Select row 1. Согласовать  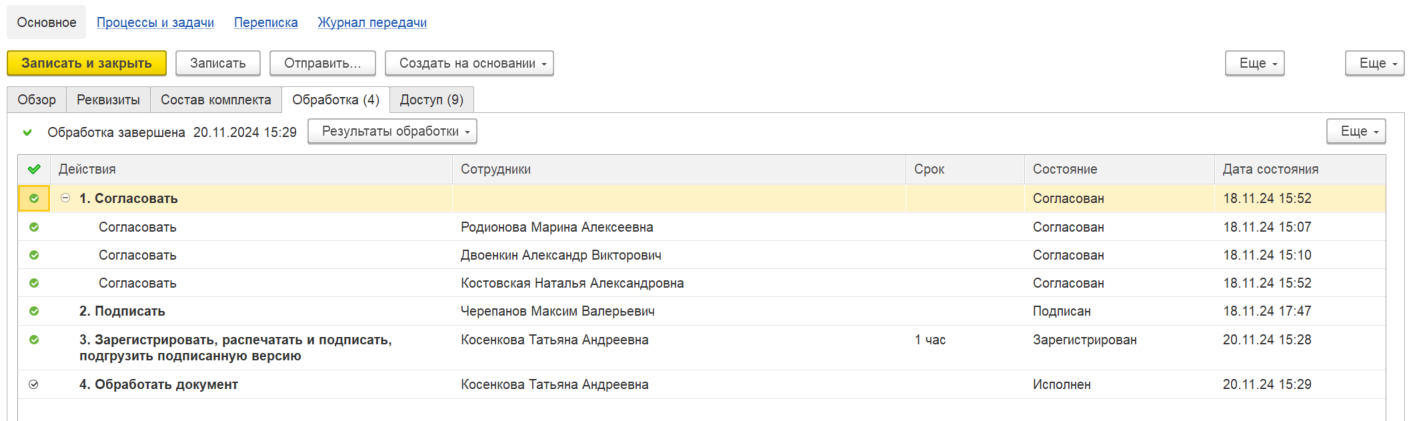[x=702, y=198]
